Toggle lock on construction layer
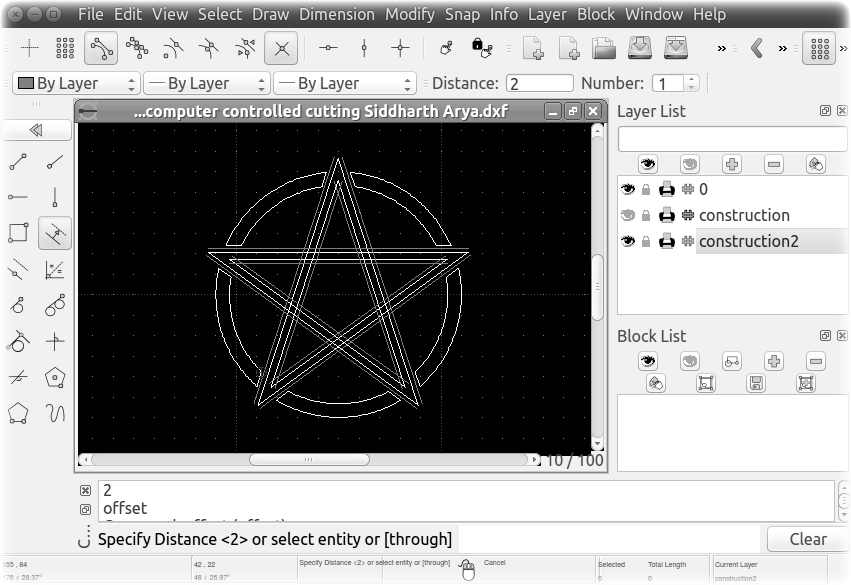 (x=646, y=215)
